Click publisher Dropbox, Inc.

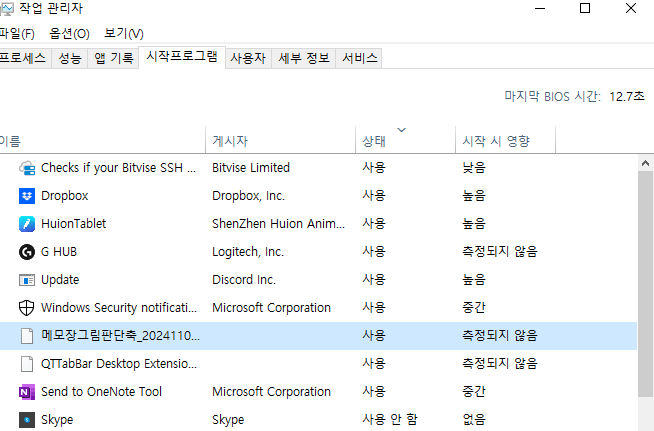248,196
